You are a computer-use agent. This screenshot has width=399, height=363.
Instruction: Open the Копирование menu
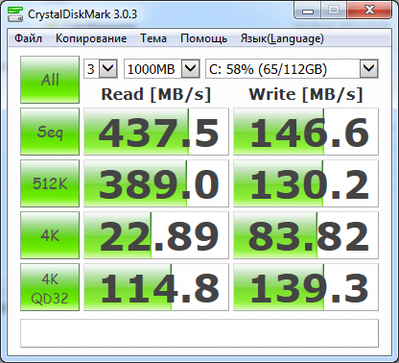coord(91,39)
